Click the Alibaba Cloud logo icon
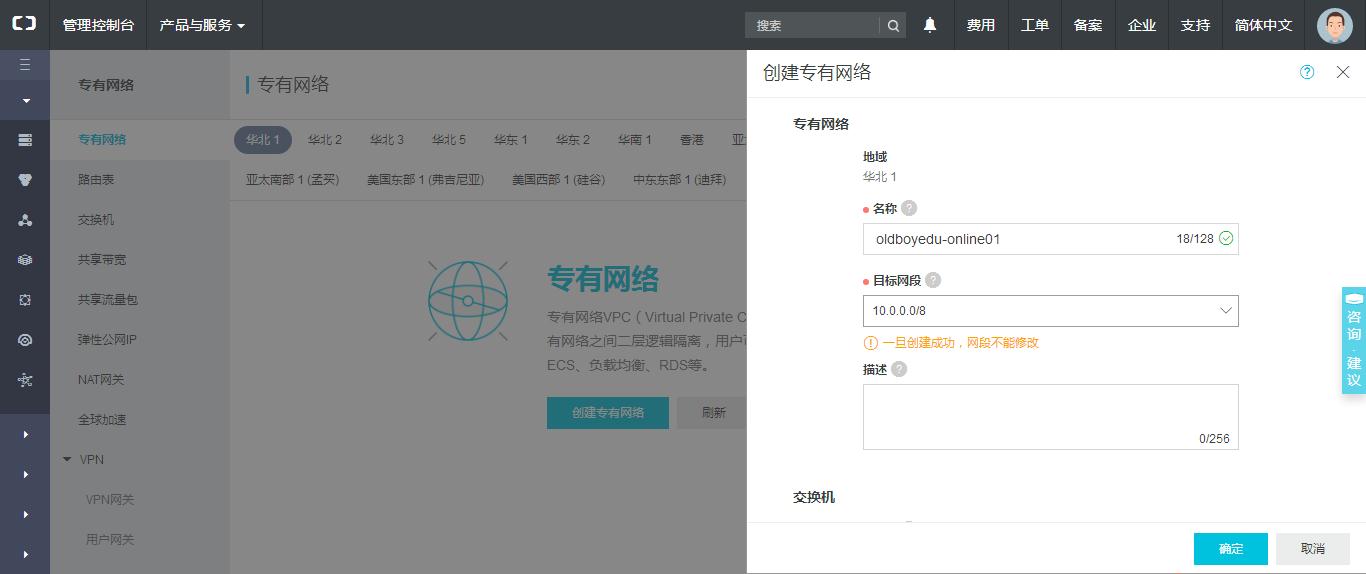The height and width of the screenshot is (574, 1366). [x=24, y=25]
